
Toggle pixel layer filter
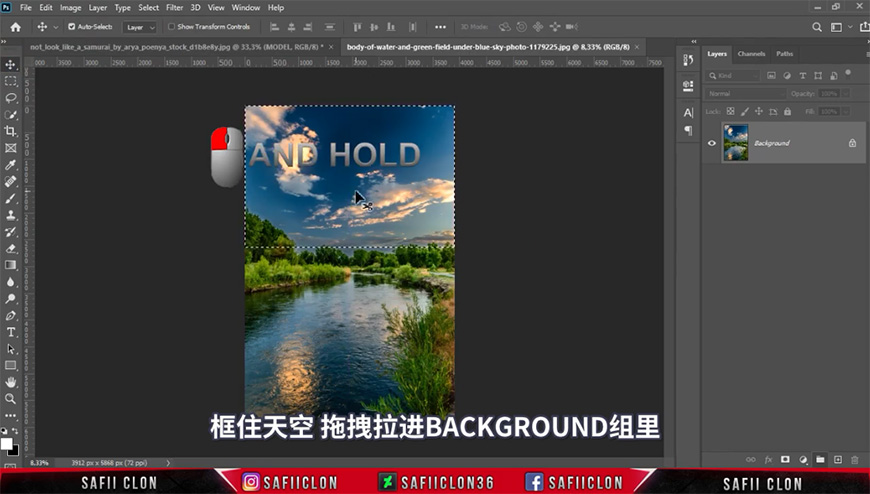point(771,75)
